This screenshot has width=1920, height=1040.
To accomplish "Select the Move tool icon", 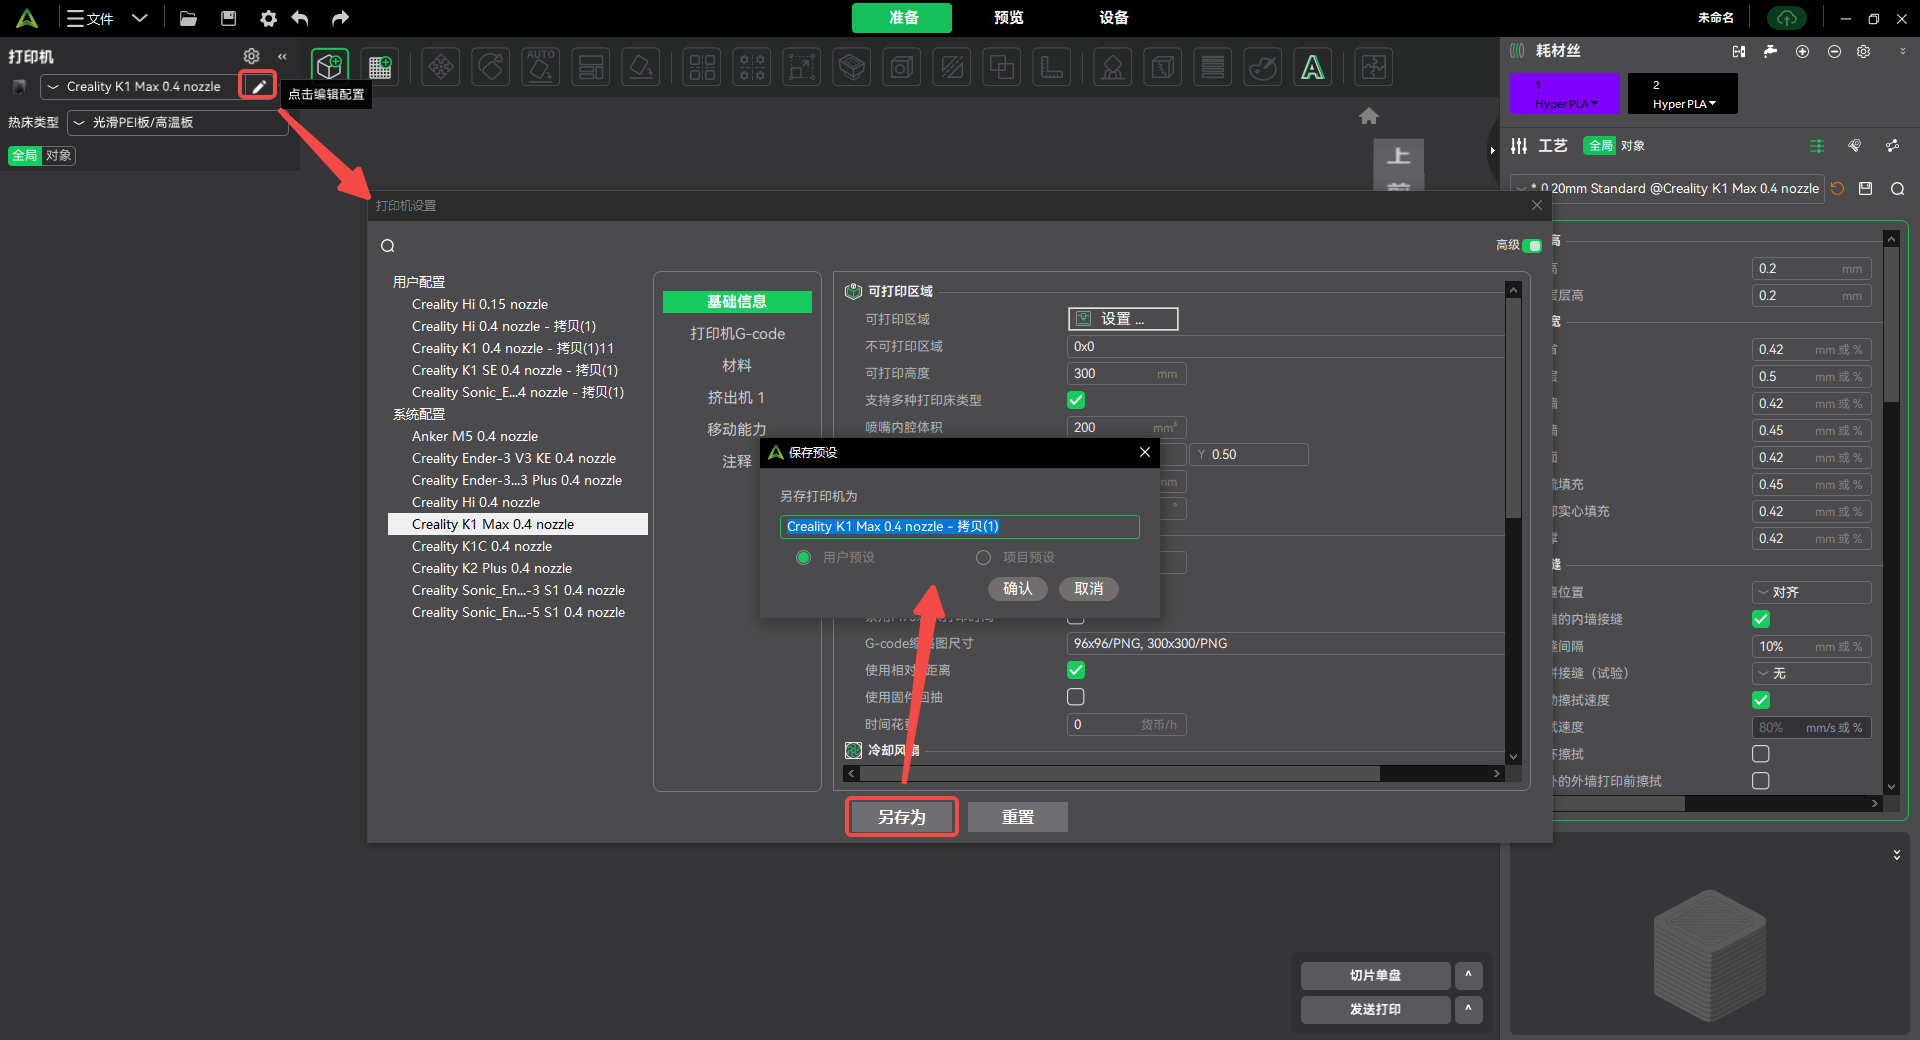I will pyautogui.click(x=441, y=67).
